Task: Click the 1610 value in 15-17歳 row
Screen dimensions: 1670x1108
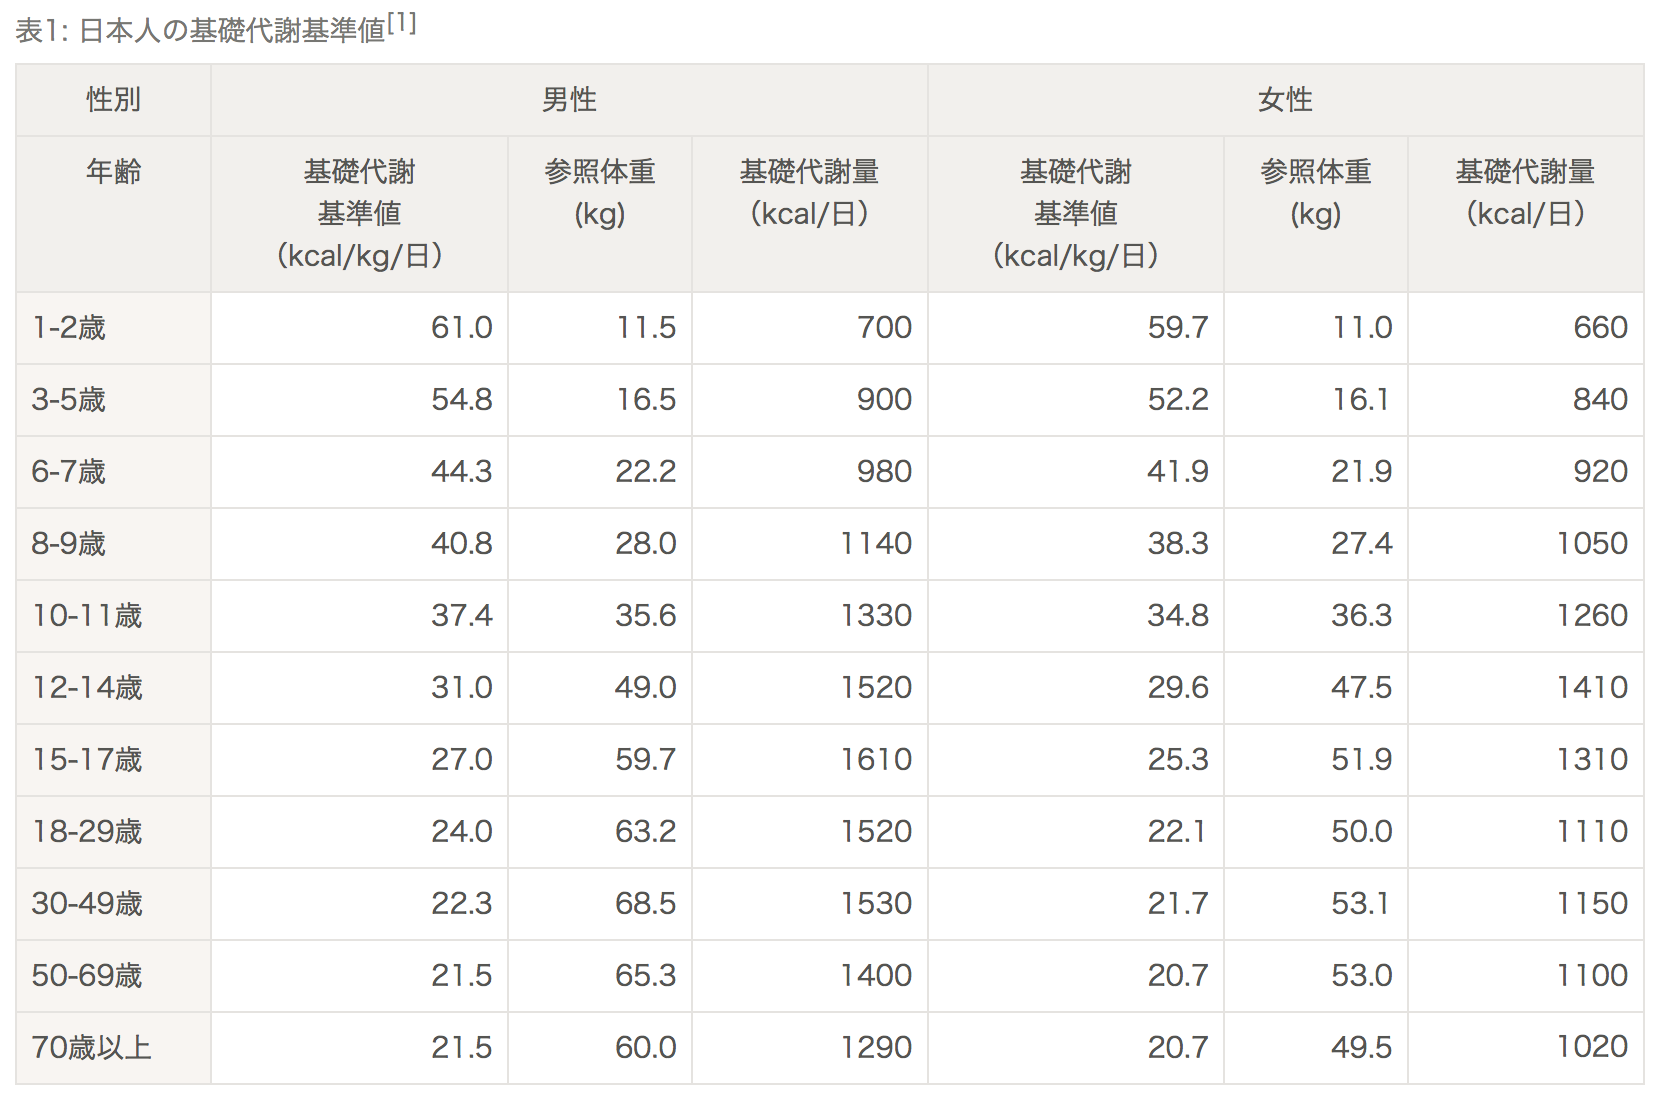Action: point(876,760)
